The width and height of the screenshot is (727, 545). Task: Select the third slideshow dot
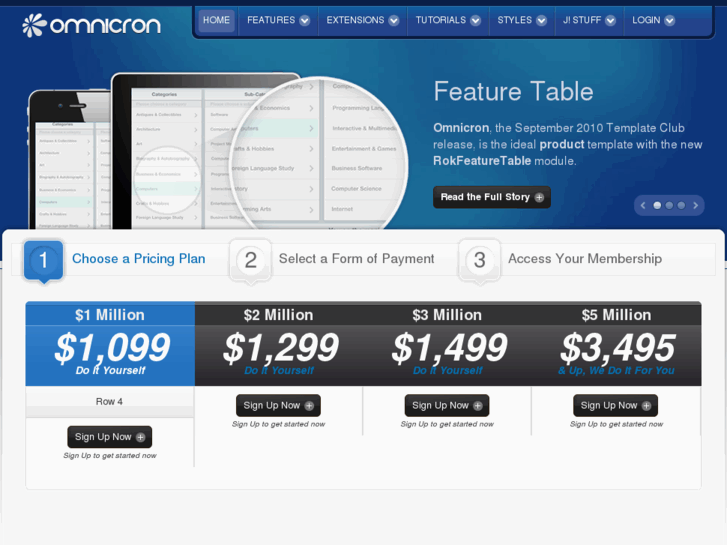click(x=681, y=205)
